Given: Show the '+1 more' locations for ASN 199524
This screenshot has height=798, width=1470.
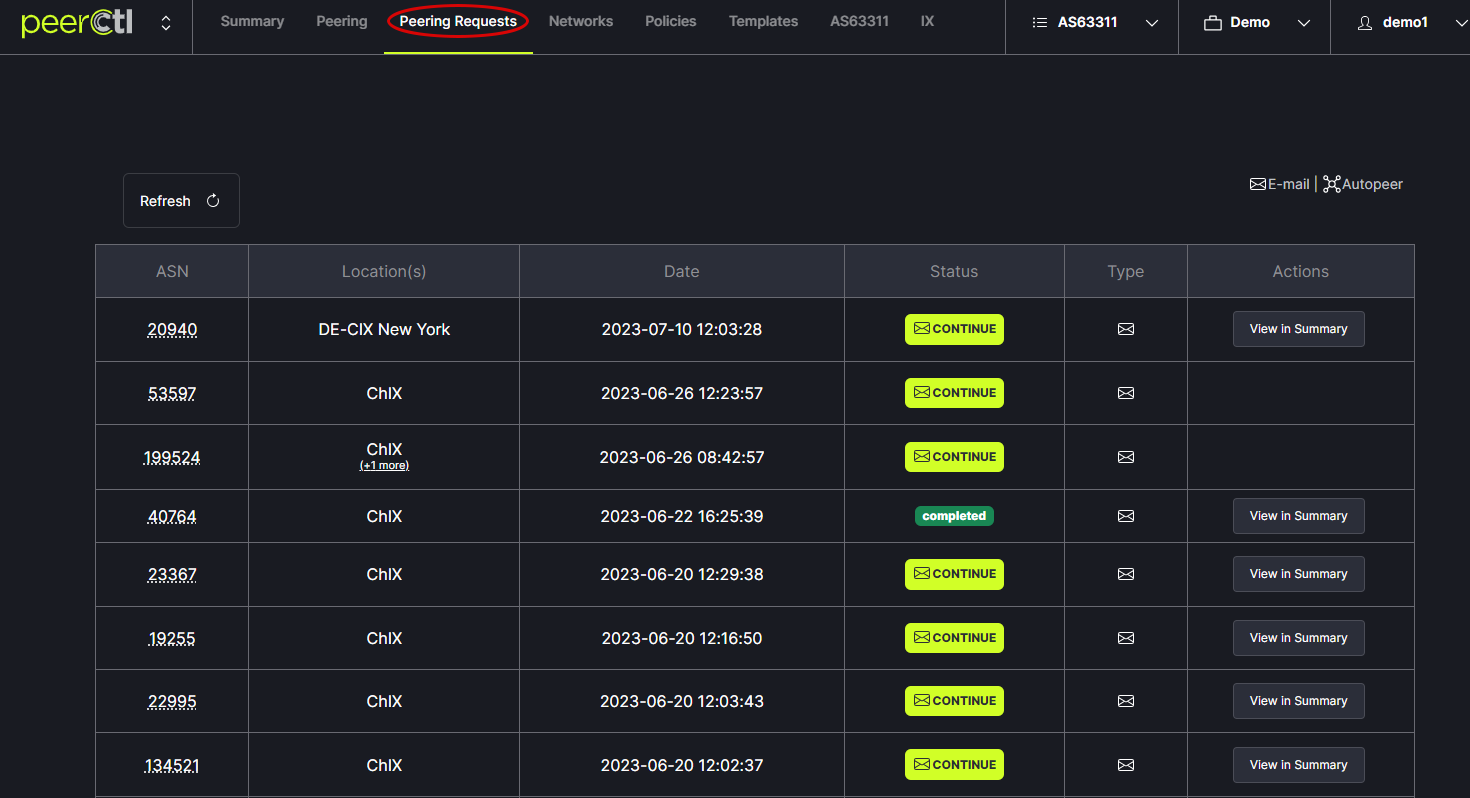Looking at the screenshot, I should [x=384, y=466].
